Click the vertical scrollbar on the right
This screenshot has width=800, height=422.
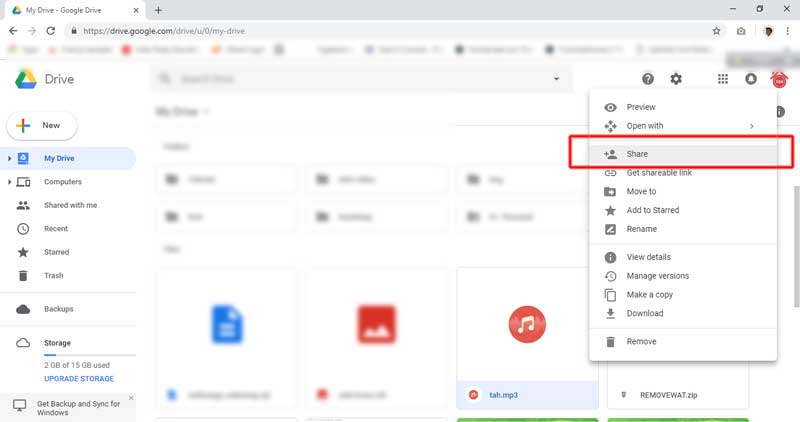click(x=797, y=246)
